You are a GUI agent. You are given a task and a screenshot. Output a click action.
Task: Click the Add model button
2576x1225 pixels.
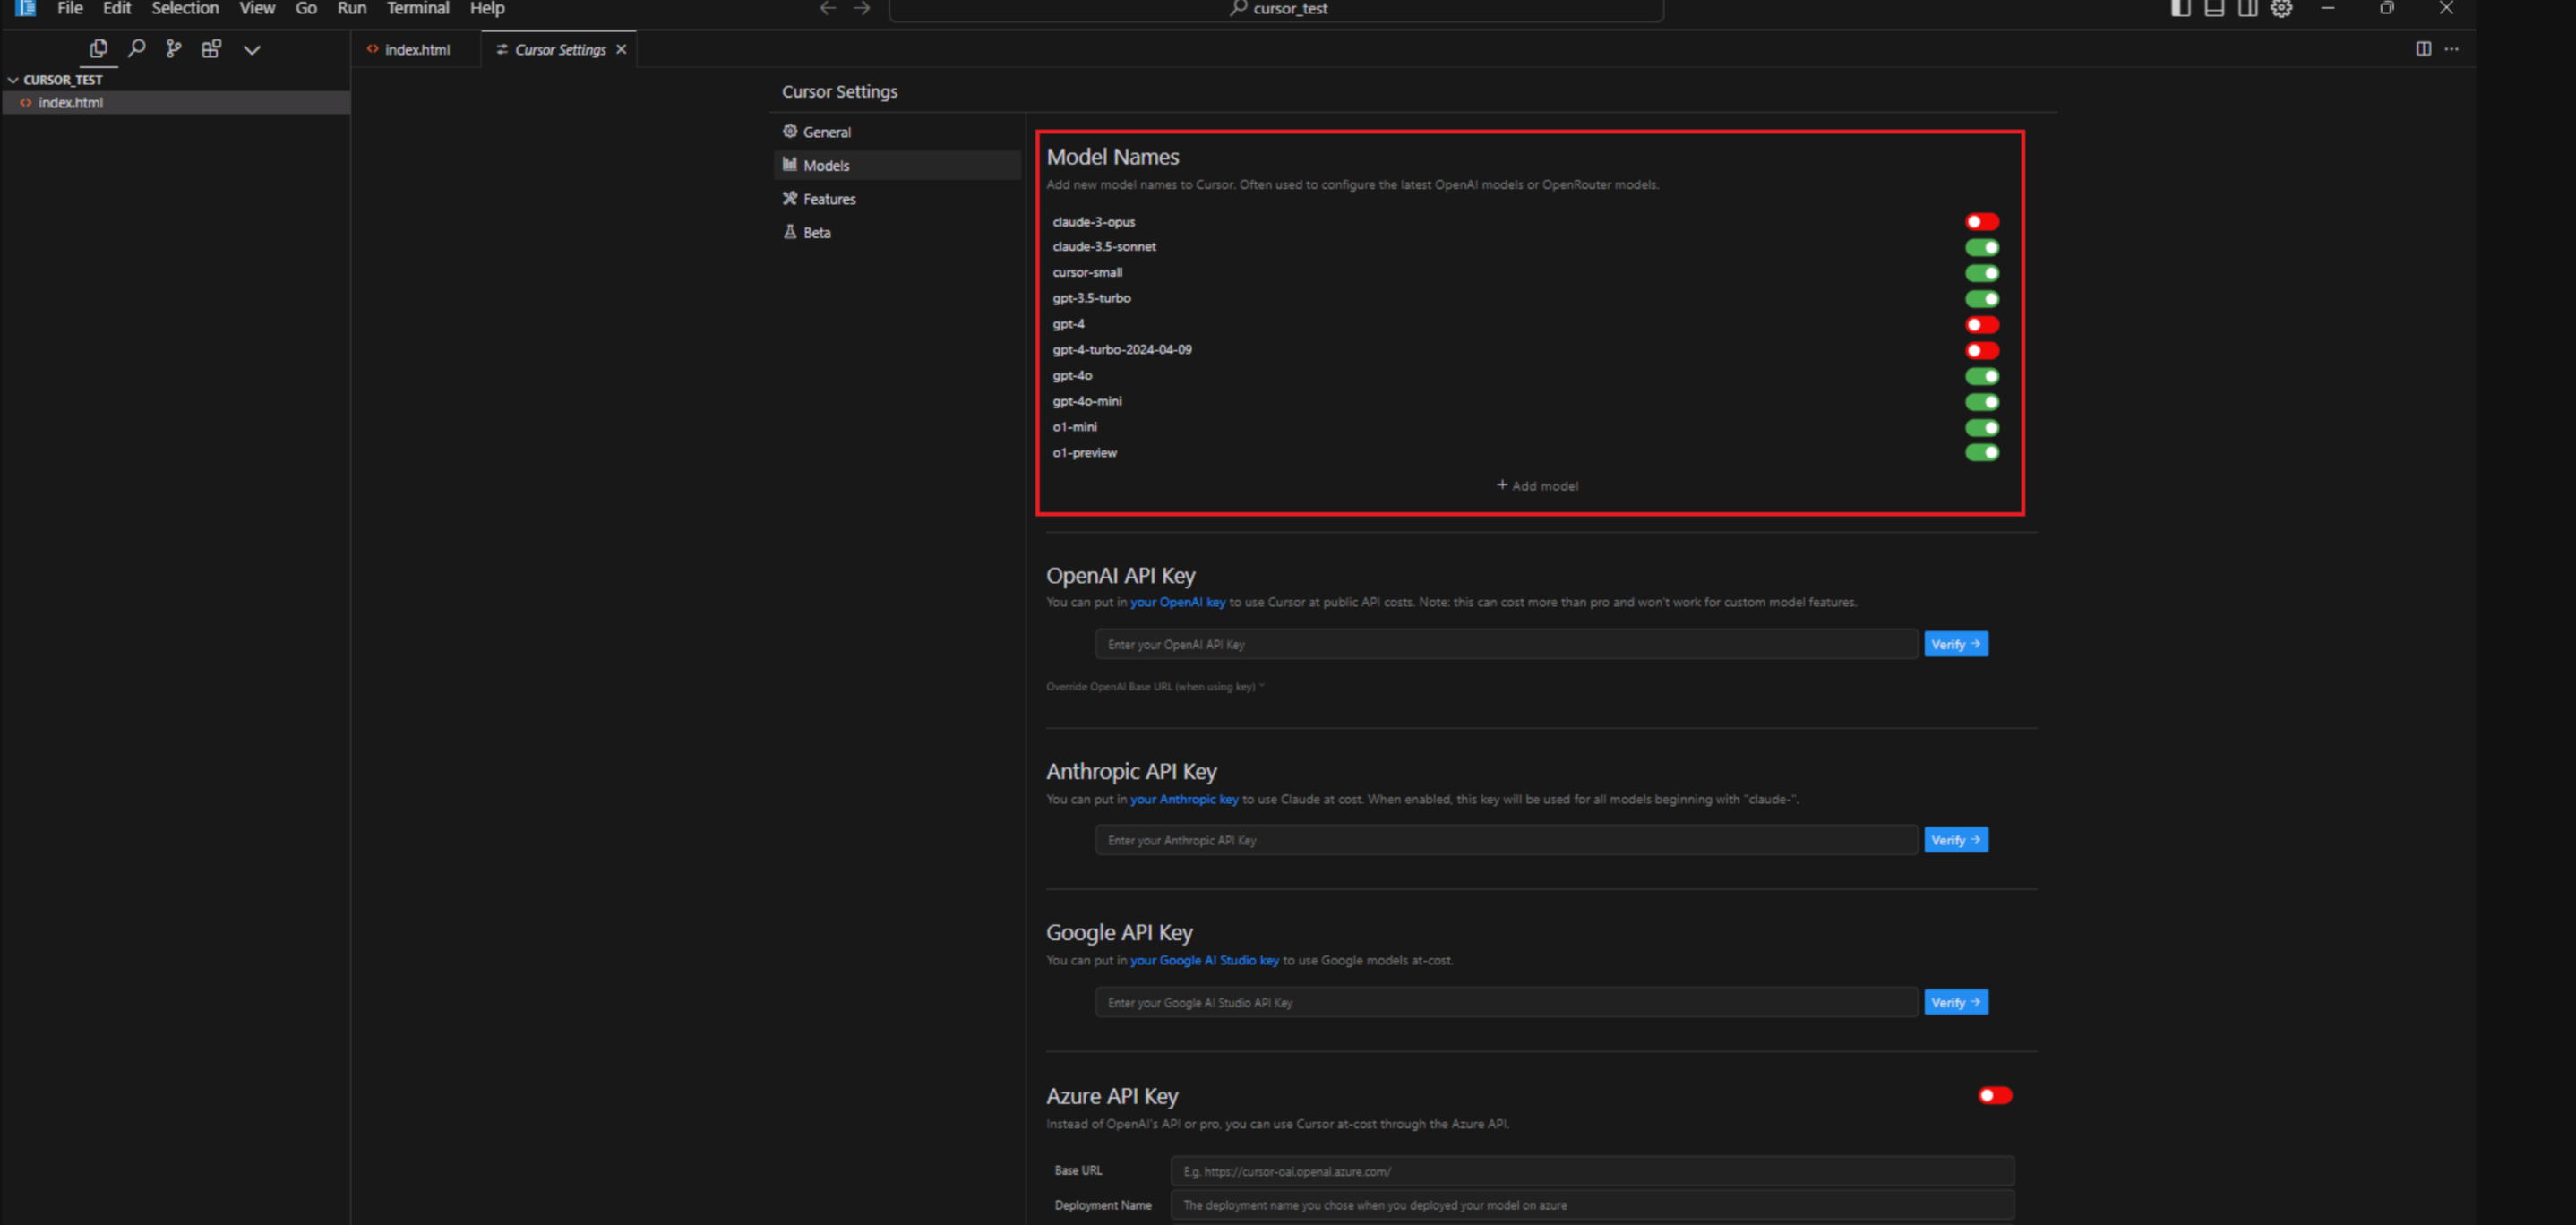point(1537,485)
